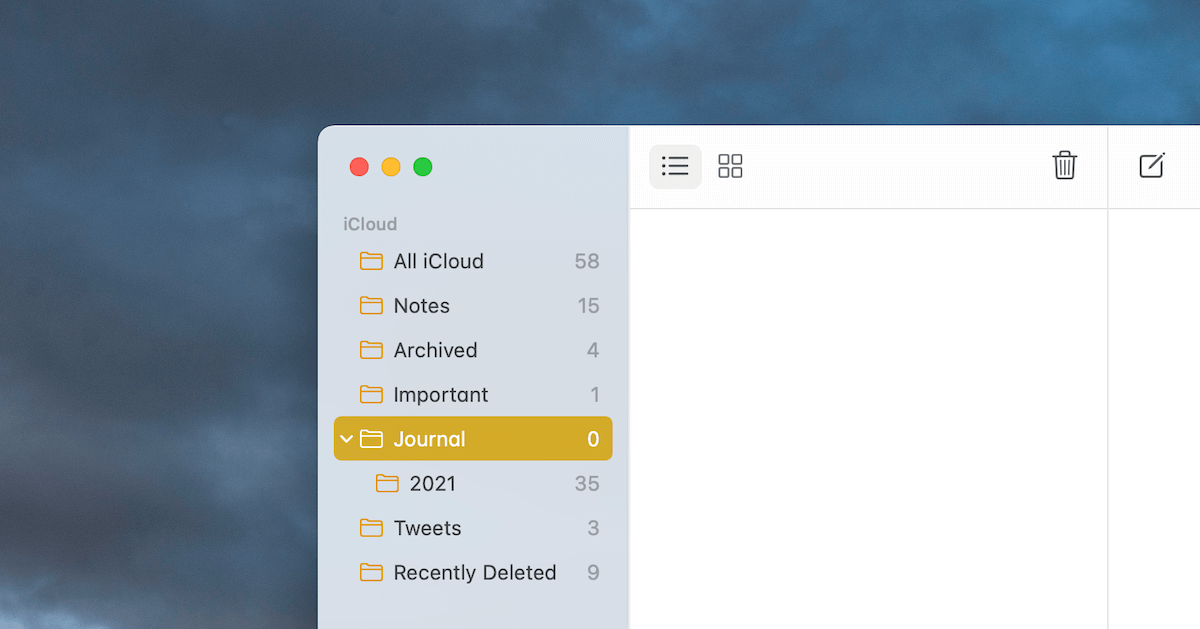Select the Archived folder
This screenshot has width=1200, height=629.
pos(435,349)
